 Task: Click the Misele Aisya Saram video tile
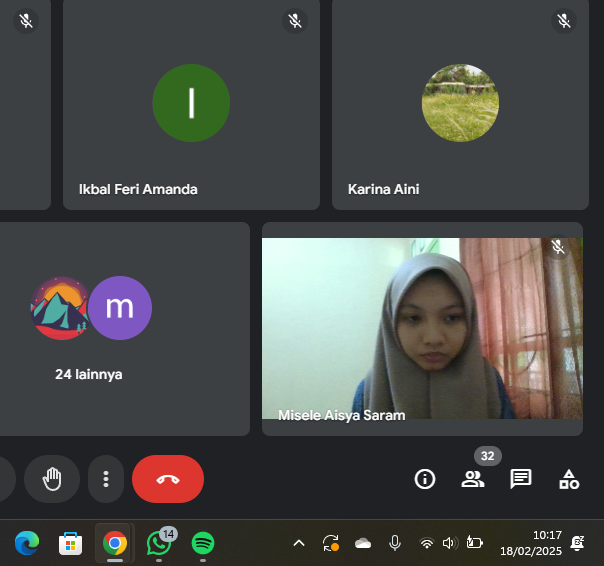[x=422, y=328]
